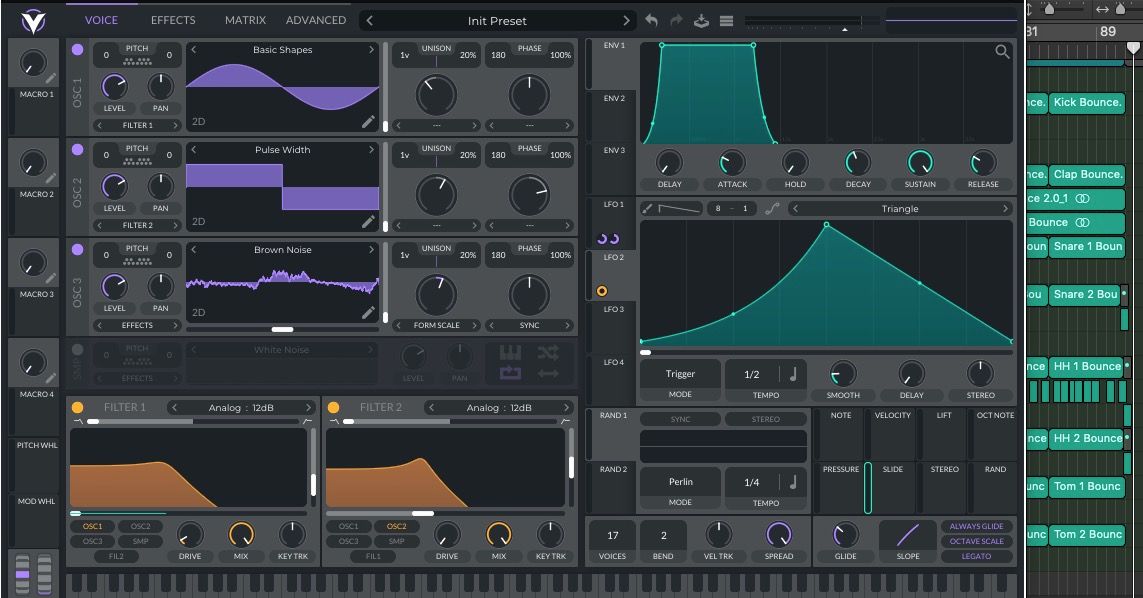Click the Trigger mode button
This screenshot has width=1143, height=598.
tap(680, 373)
